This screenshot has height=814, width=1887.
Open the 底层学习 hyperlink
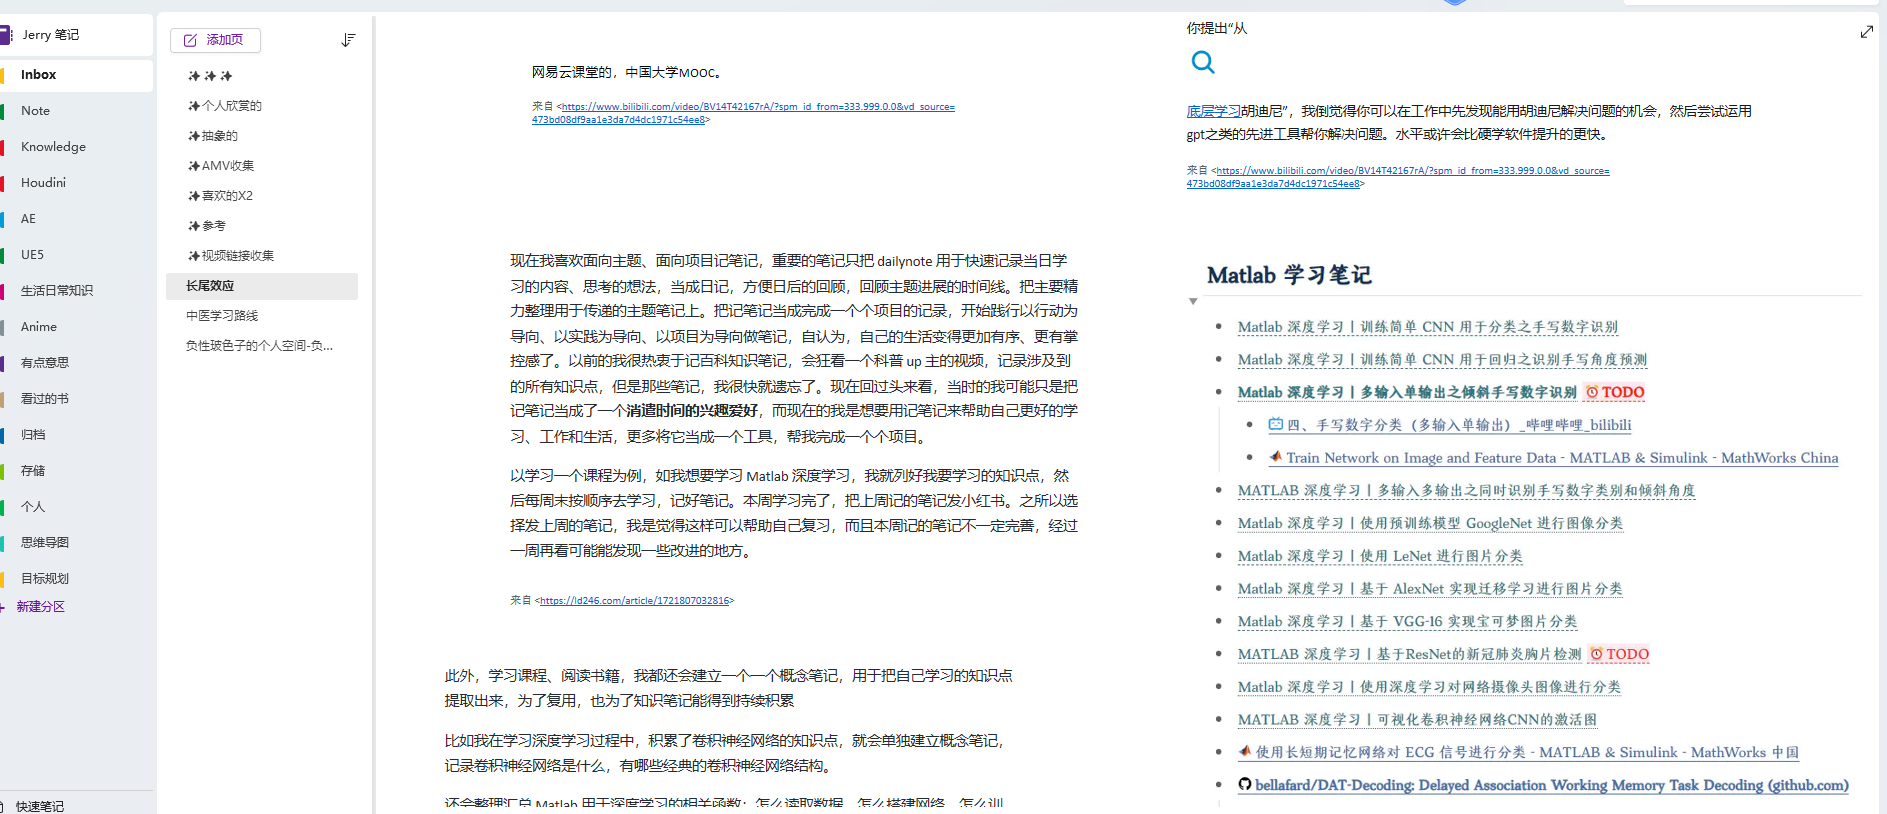[1213, 111]
